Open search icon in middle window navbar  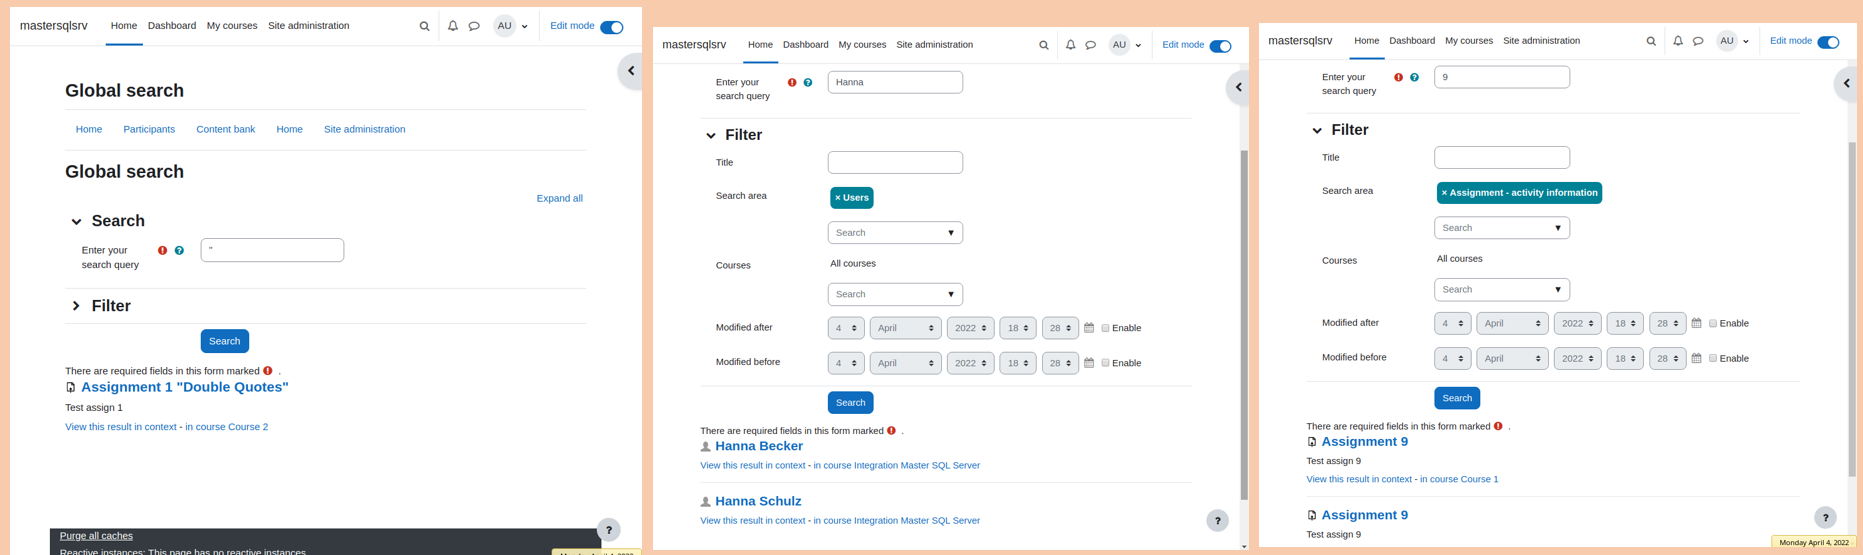pos(1044,45)
